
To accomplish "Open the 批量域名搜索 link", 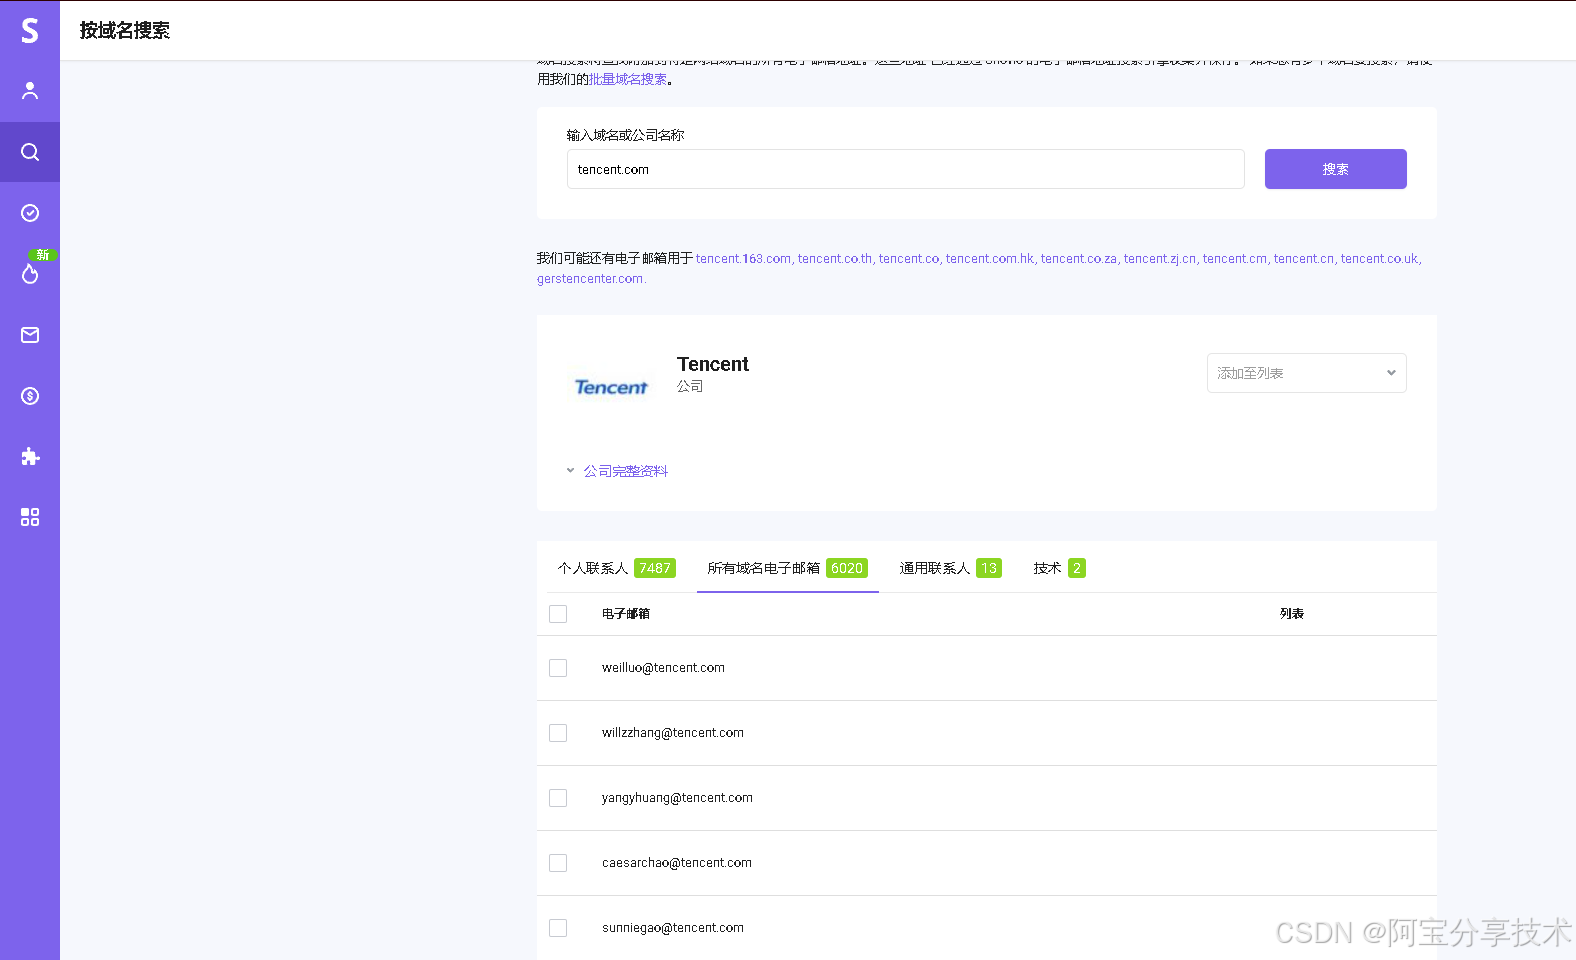I will tap(628, 80).
